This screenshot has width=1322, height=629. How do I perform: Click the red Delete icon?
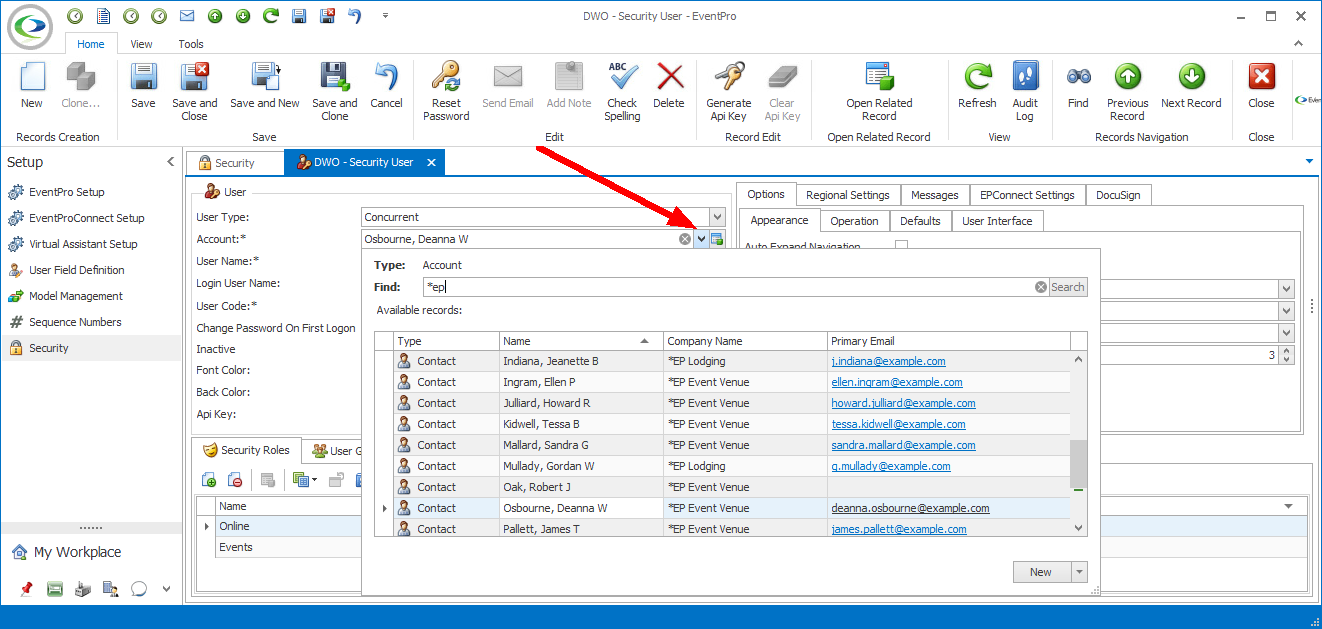coord(669,78)
